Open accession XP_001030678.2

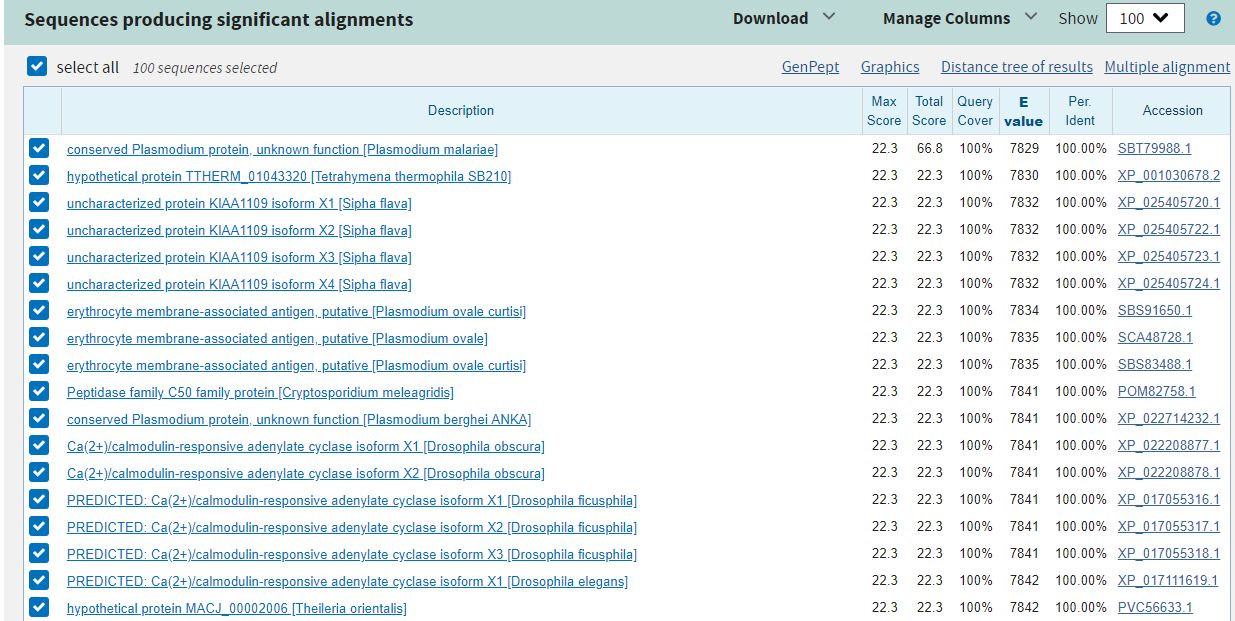(1169, 175)
